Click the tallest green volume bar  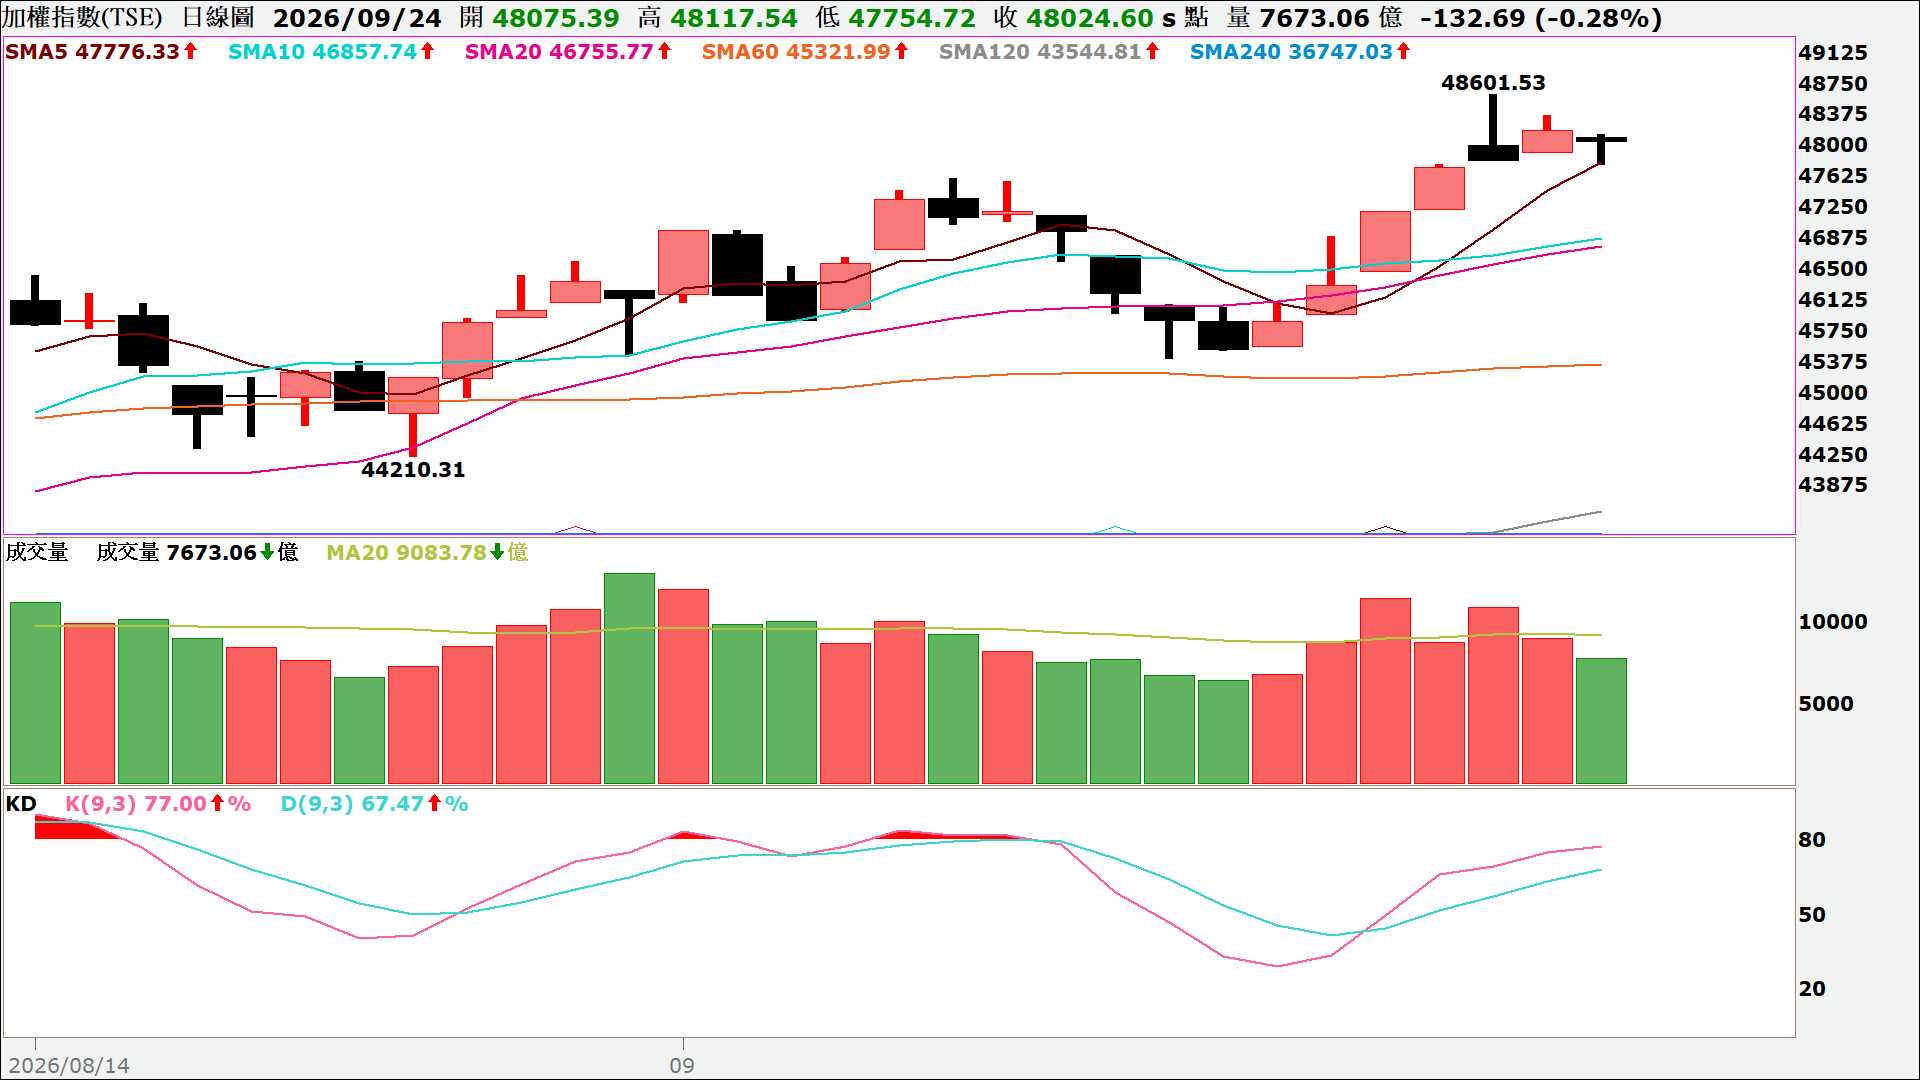[x=629, y=678]
